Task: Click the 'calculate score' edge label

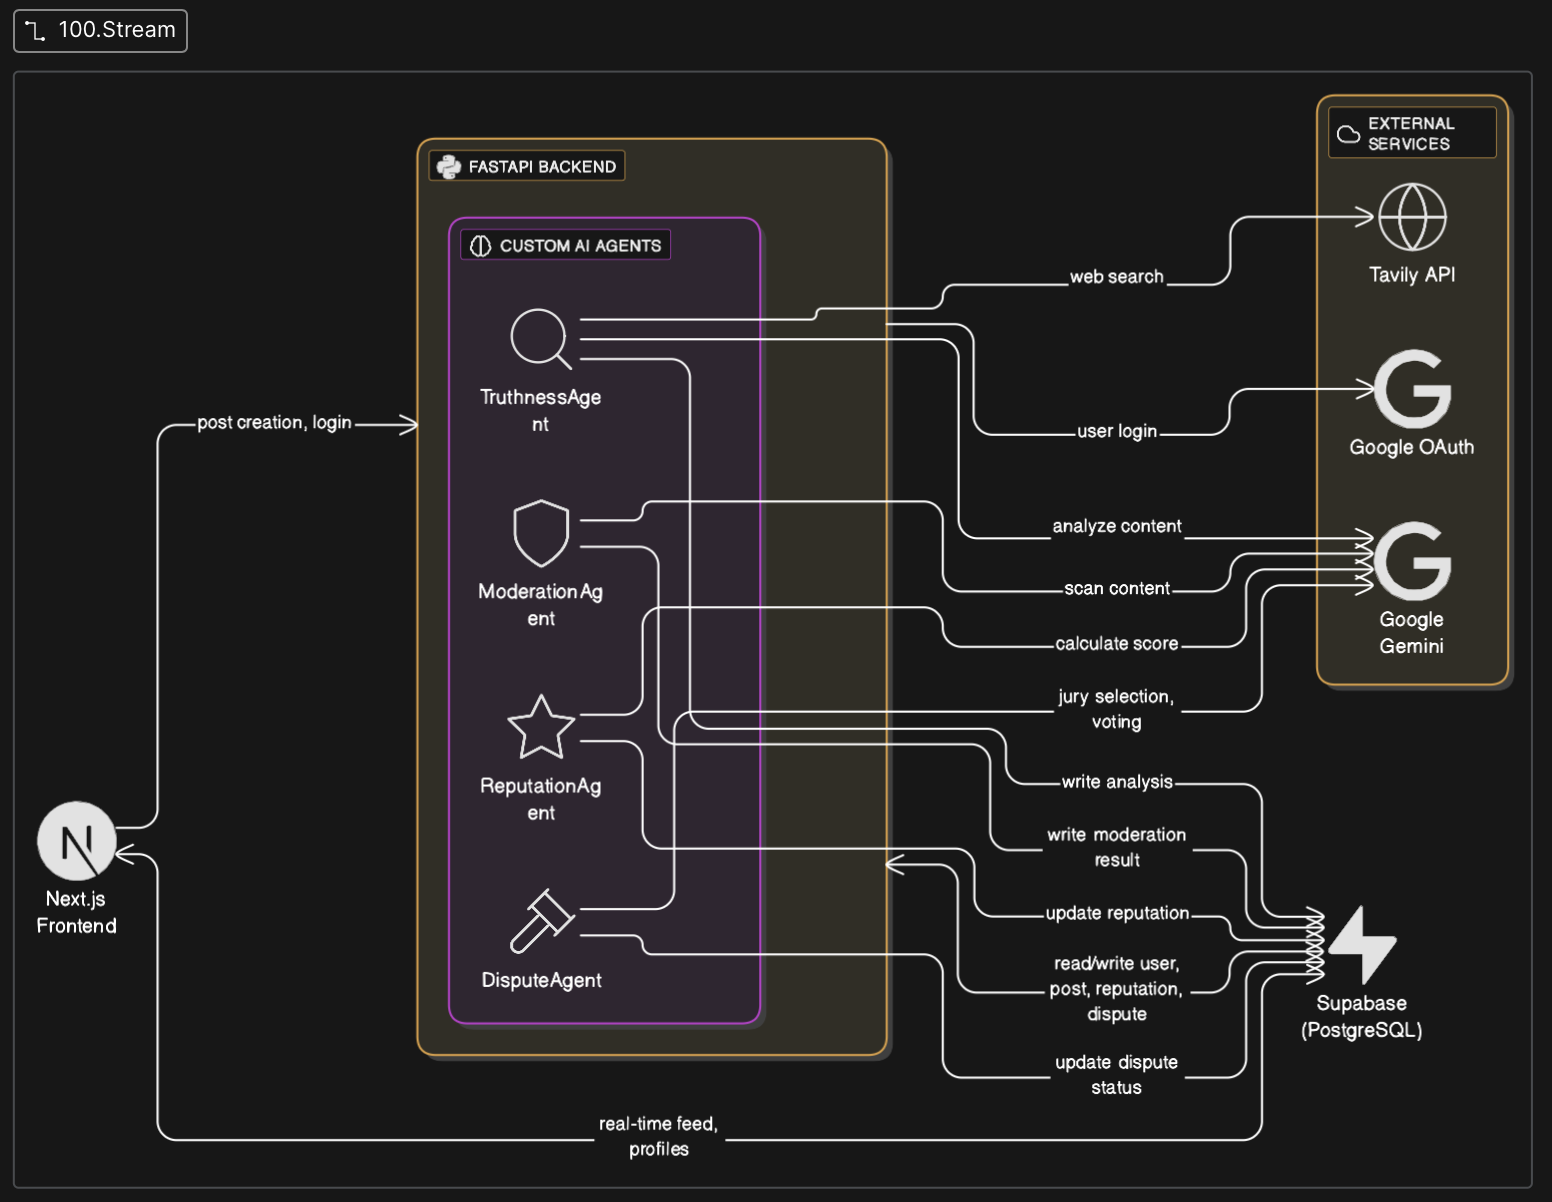Action: [1117, 644]
